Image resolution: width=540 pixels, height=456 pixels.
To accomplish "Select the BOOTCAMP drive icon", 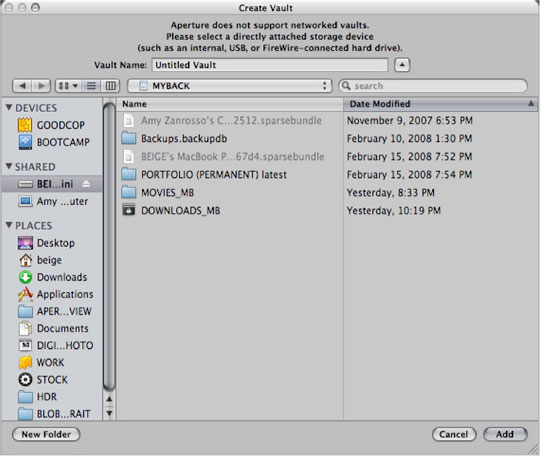I will tap(25, 142).
